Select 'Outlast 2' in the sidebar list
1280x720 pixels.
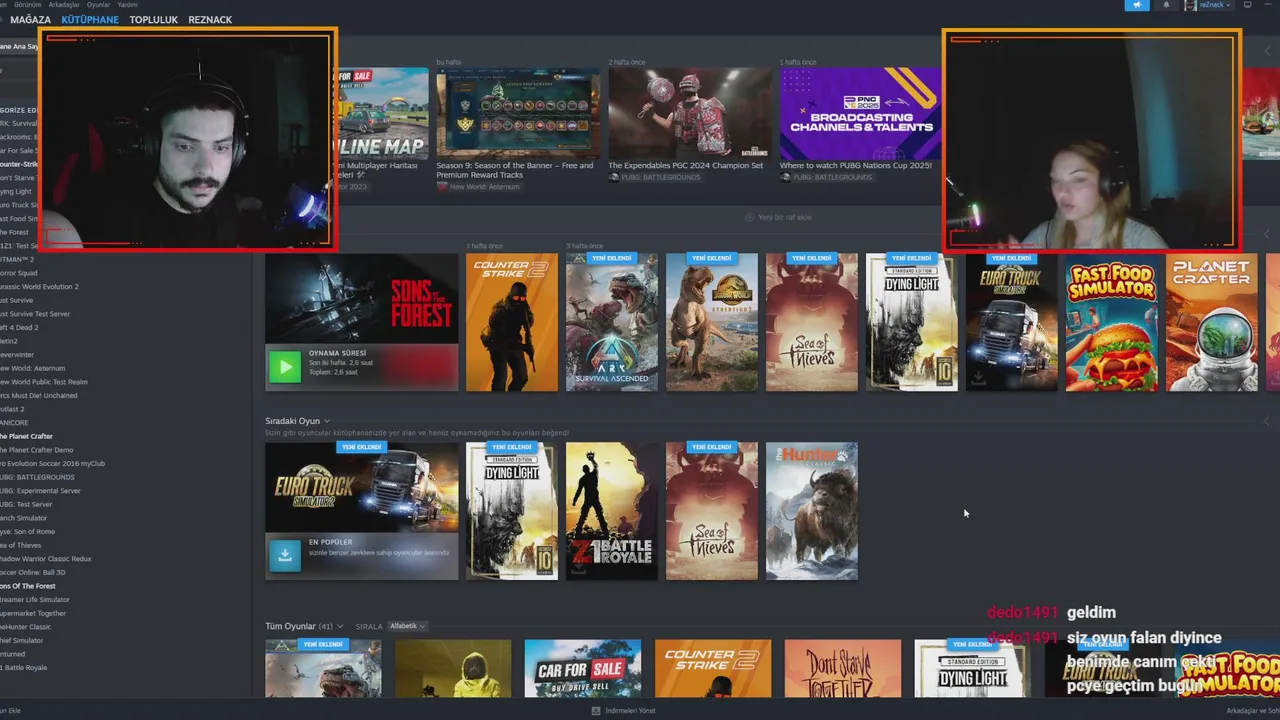point(13,409)
